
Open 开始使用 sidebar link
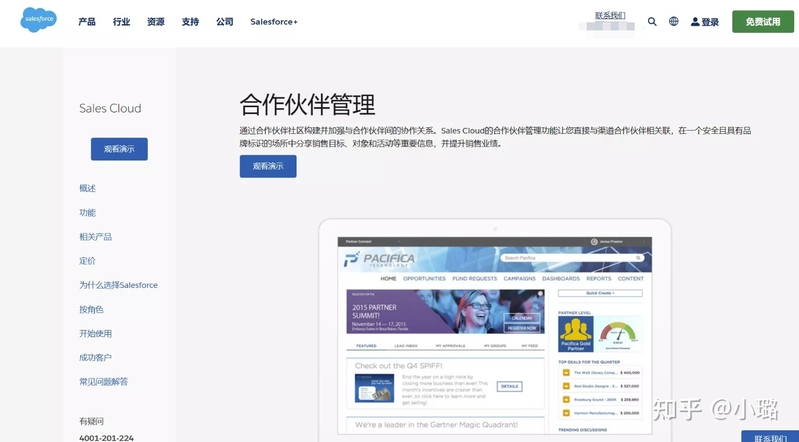pyautogui.click(x=95, y=333)
